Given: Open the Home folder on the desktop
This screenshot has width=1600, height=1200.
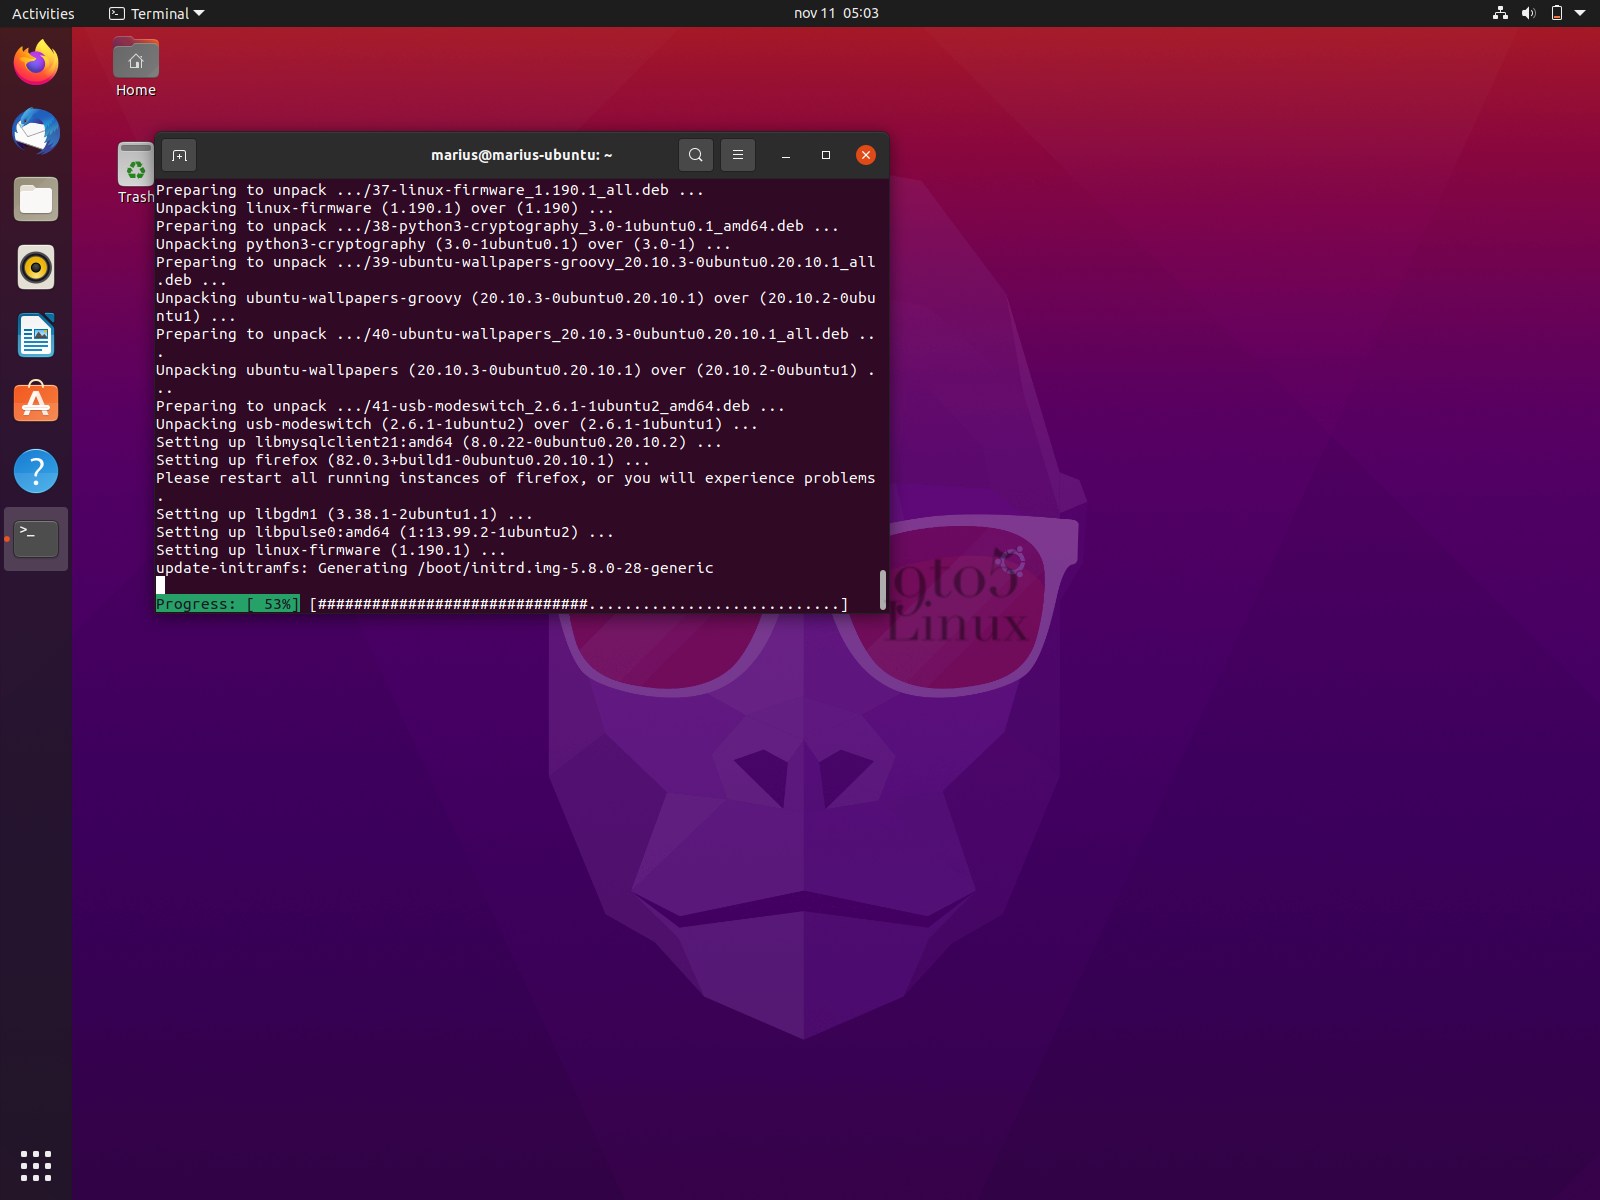Looking at the screenshot, I should [x=136, y=58].
